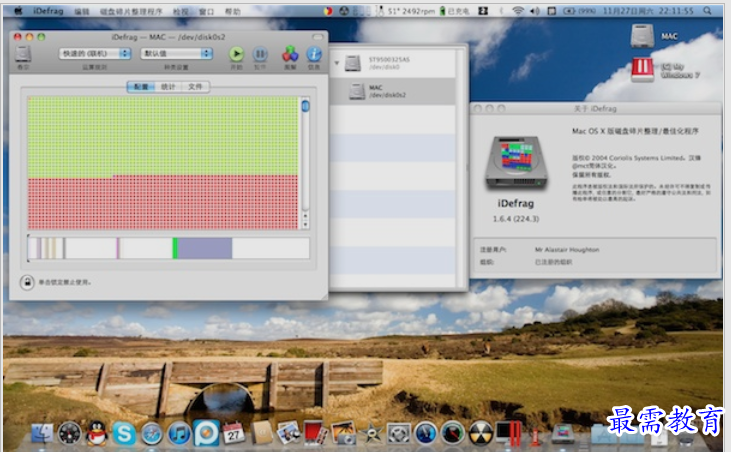Open the MAC drive icon on desktop
Viewport: 731px width, 452px height.
coord(642,36)
